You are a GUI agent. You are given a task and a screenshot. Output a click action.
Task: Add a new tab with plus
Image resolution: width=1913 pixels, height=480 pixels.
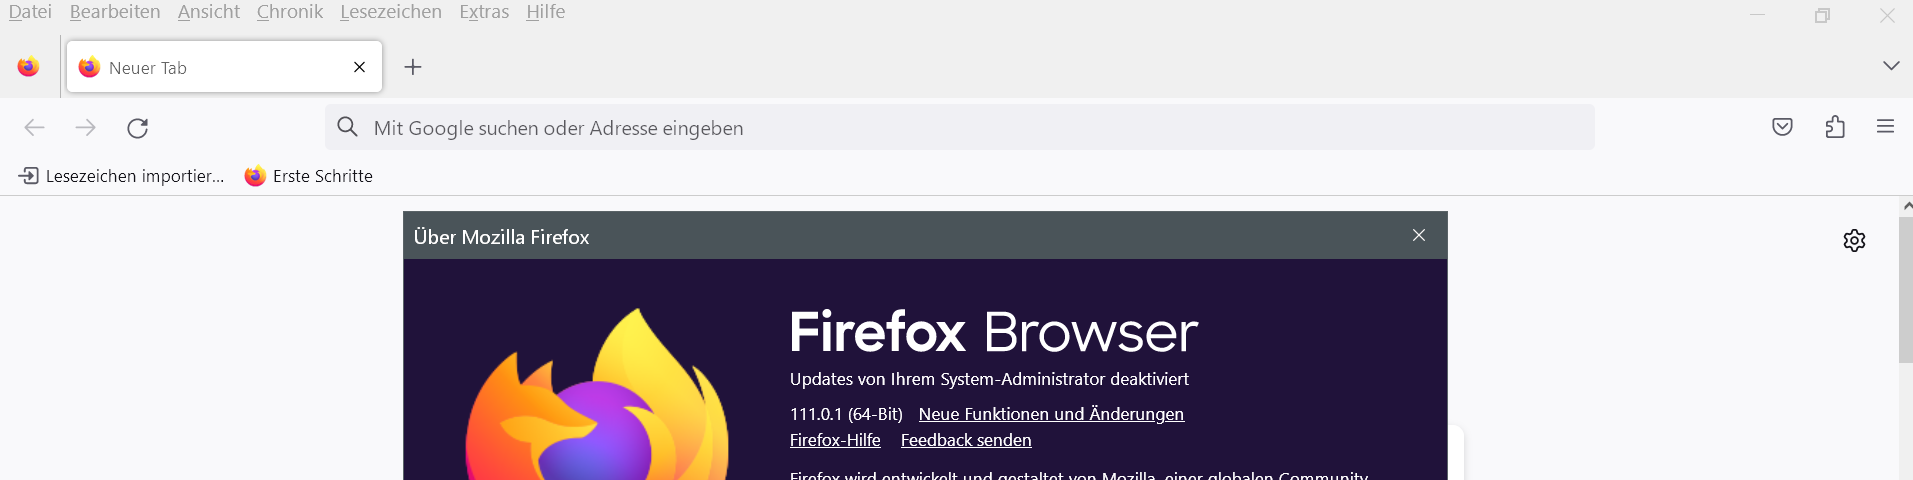pos(413,67)
